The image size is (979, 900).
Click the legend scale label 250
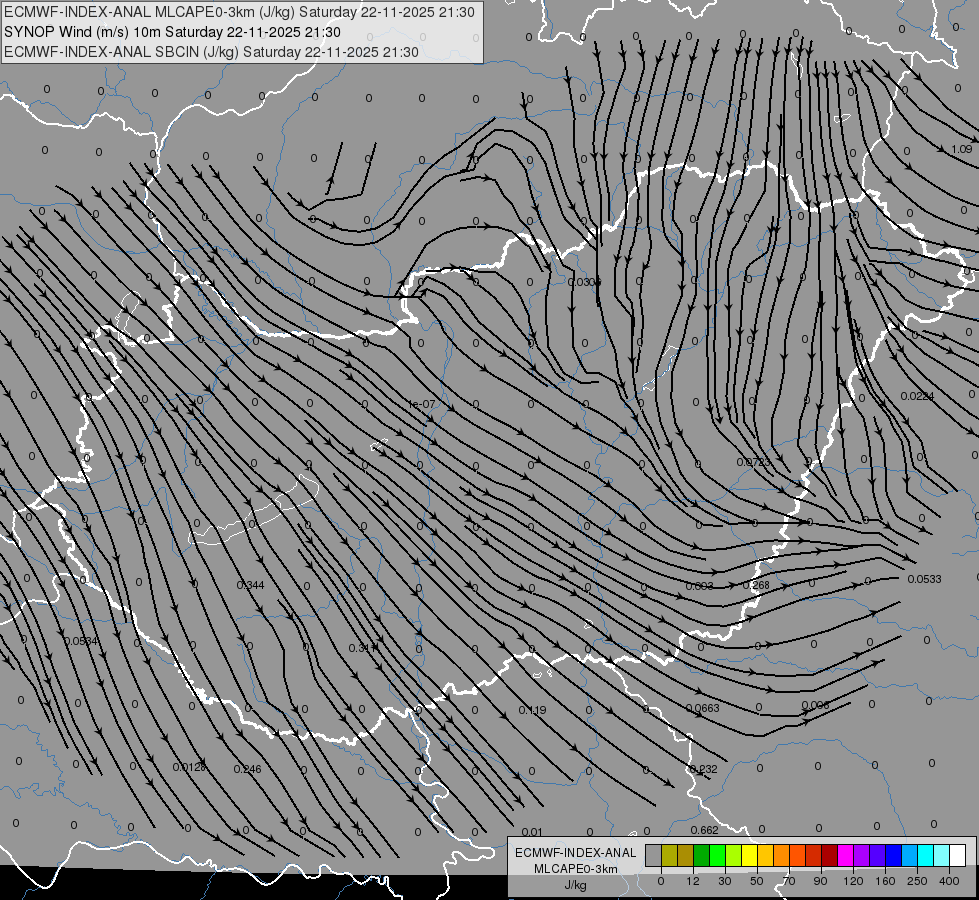pyautogui.click(x=917, y=881)
